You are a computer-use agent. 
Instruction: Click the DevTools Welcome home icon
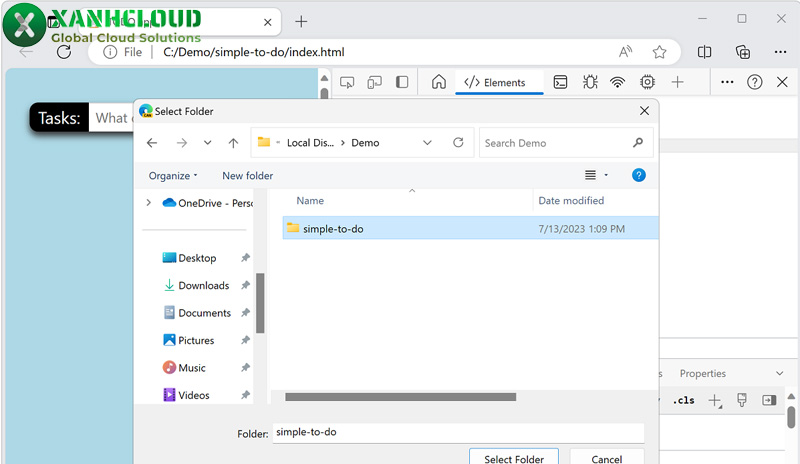tap(438, 83)
